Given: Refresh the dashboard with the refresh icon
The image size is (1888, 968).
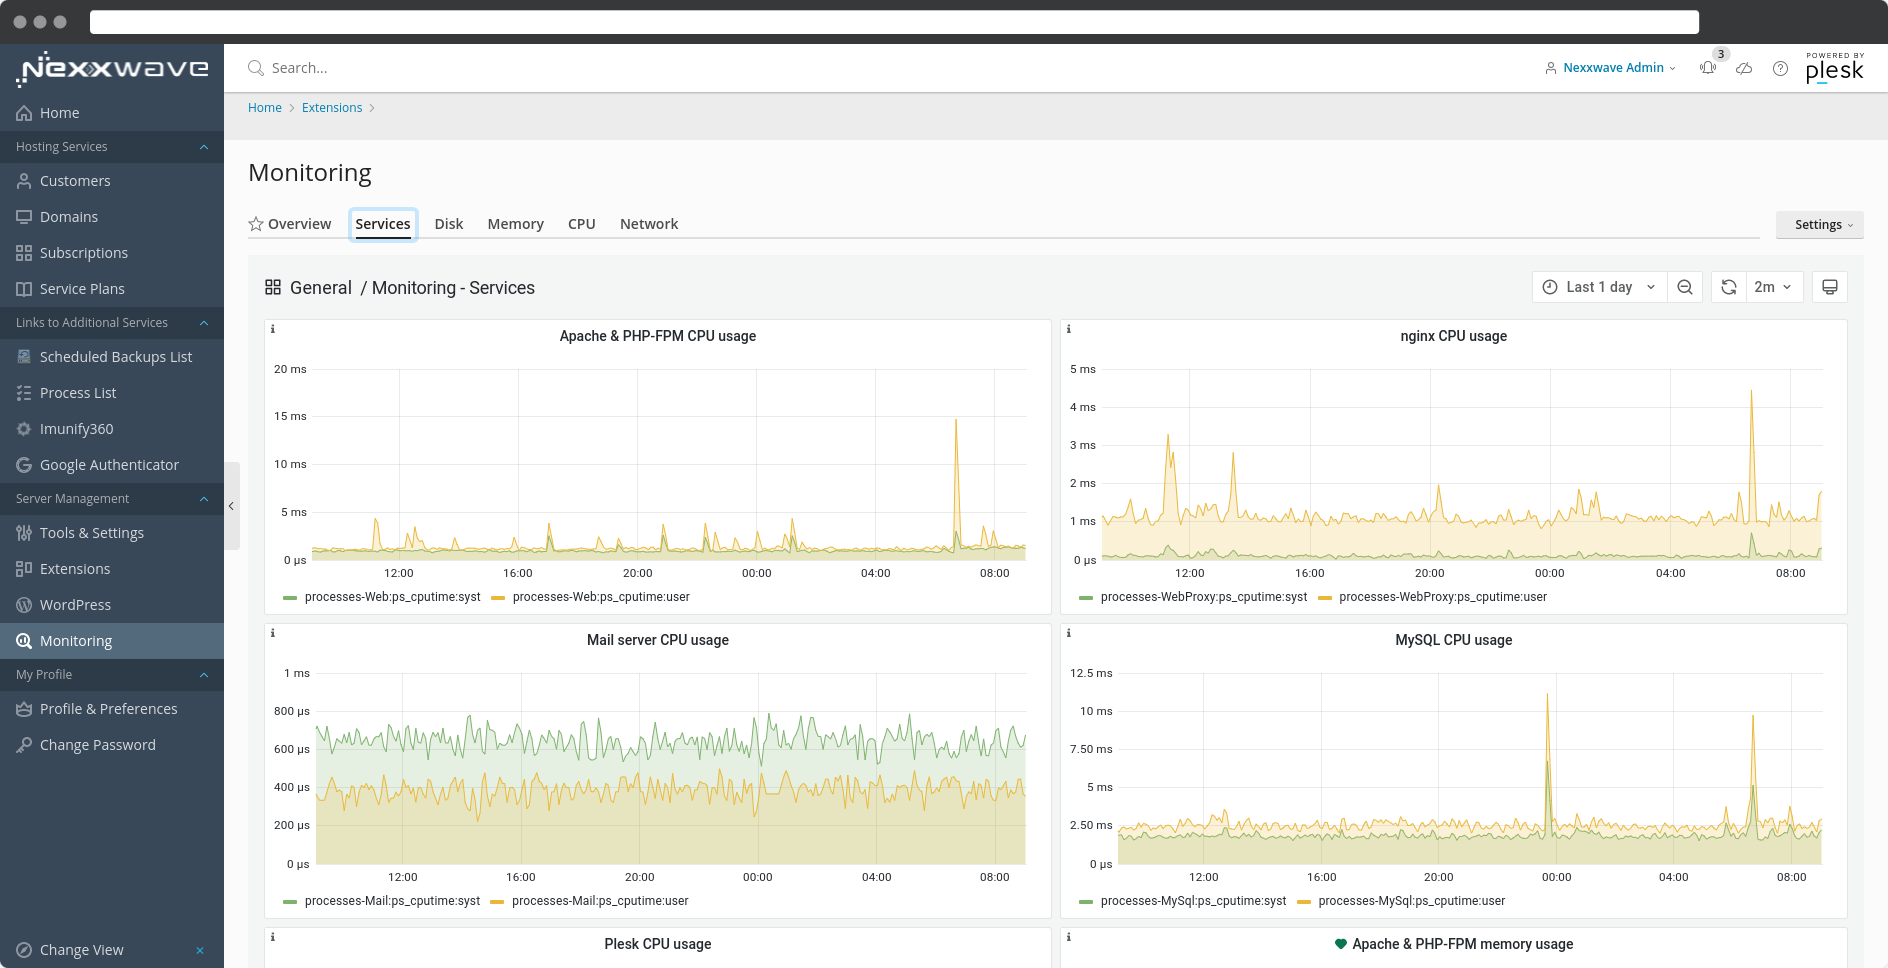Looking at the screenshot, I should [1729, 287].
